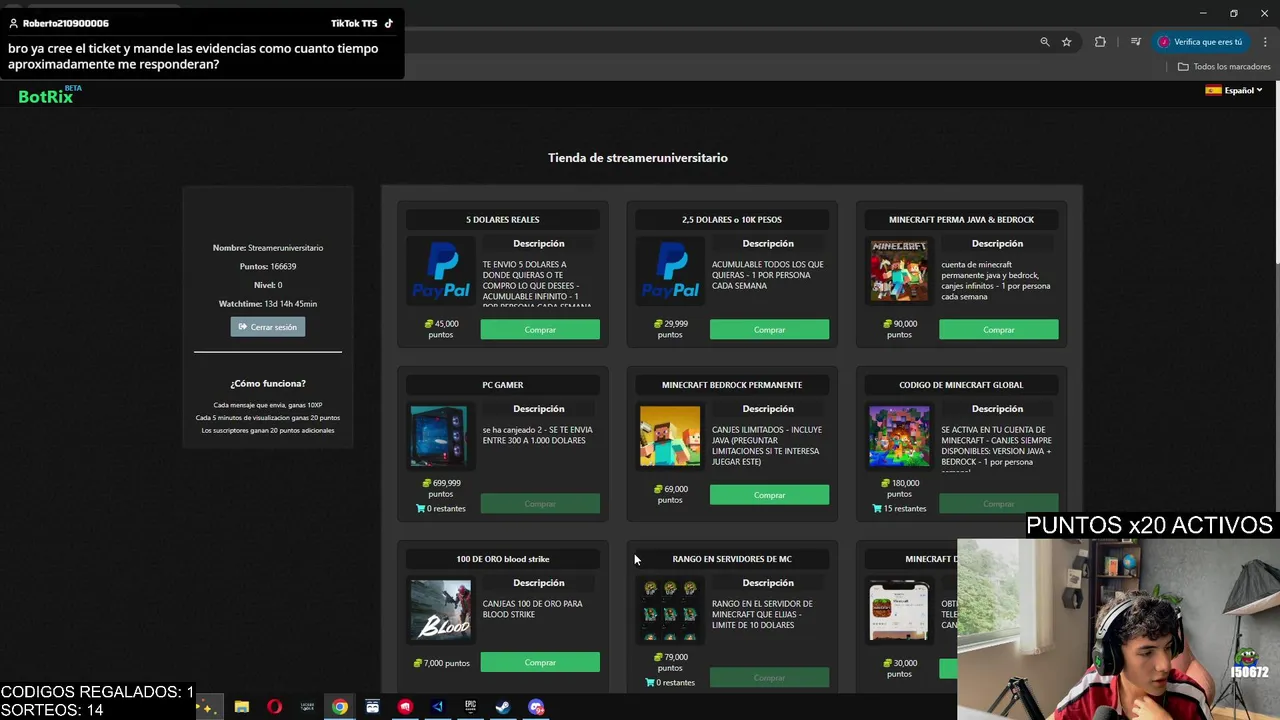Screen dimensions: 1280x720
Task: Click Comprar under RANGO EN SERVIDORES DE MC
Action: (x=769, y=677)
